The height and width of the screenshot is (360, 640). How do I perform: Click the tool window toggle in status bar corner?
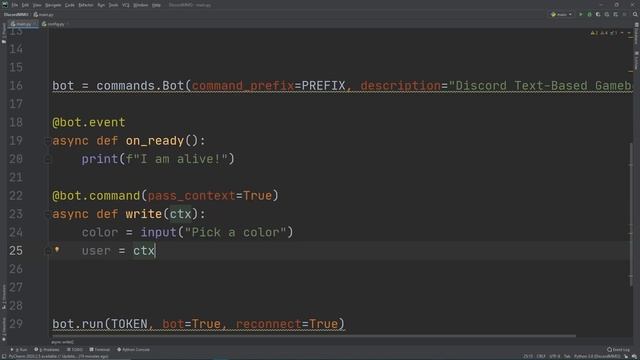[4, 356]
